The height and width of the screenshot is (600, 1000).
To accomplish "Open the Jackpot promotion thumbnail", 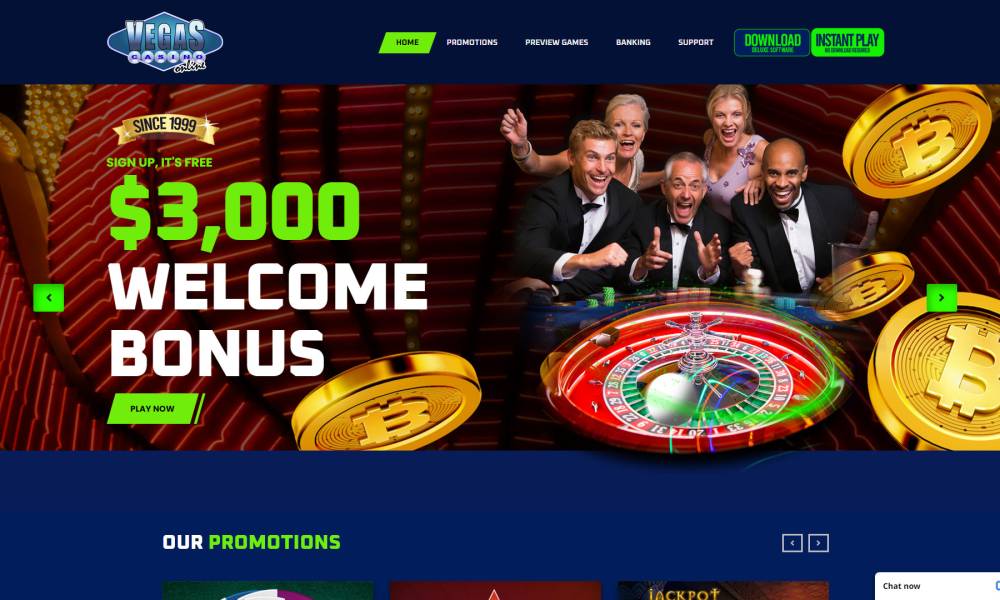I will pos(723,590).
